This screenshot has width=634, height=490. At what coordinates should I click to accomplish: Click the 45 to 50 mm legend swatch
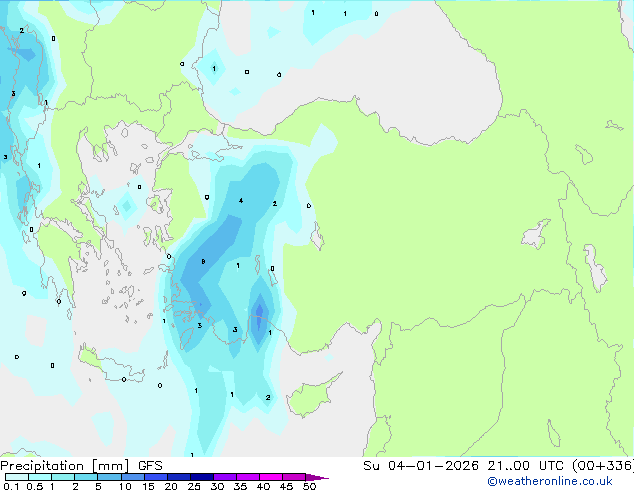(294, 477)
